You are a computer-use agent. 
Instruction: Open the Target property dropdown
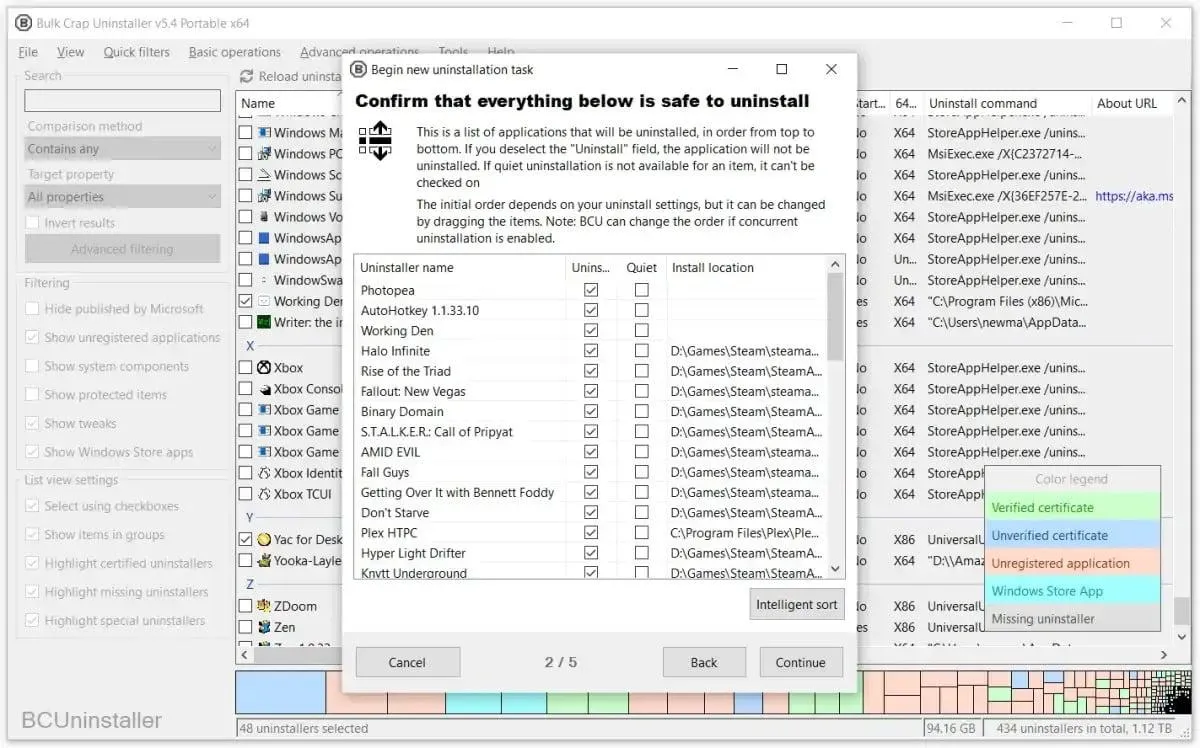click(x=122, y=197)
